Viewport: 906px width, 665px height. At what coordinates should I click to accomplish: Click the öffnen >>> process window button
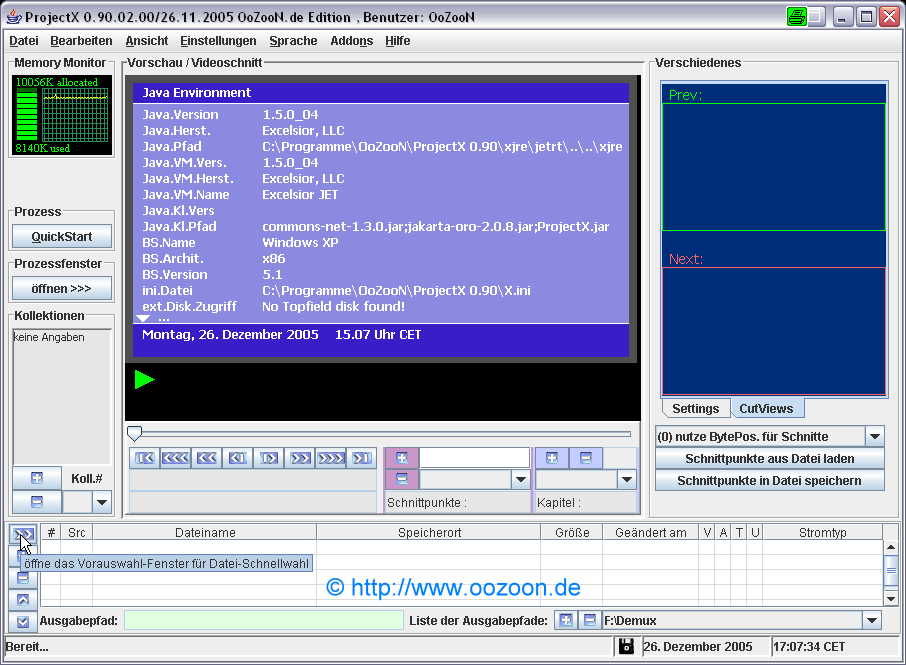click(62, 288)
